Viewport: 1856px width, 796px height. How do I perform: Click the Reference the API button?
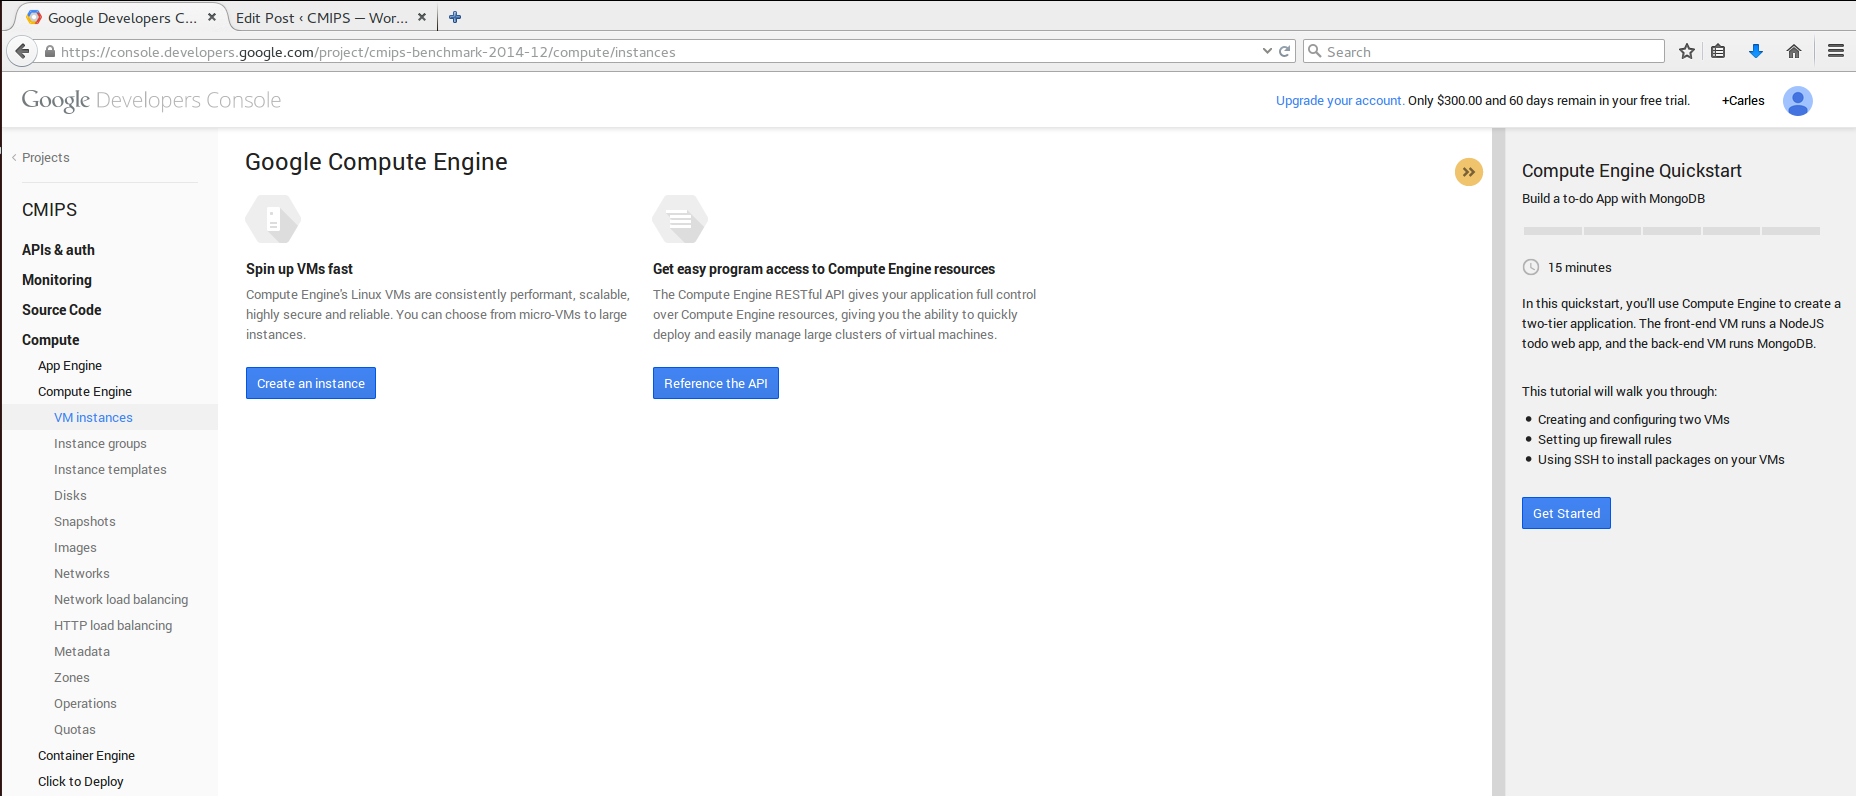point(716,383)
